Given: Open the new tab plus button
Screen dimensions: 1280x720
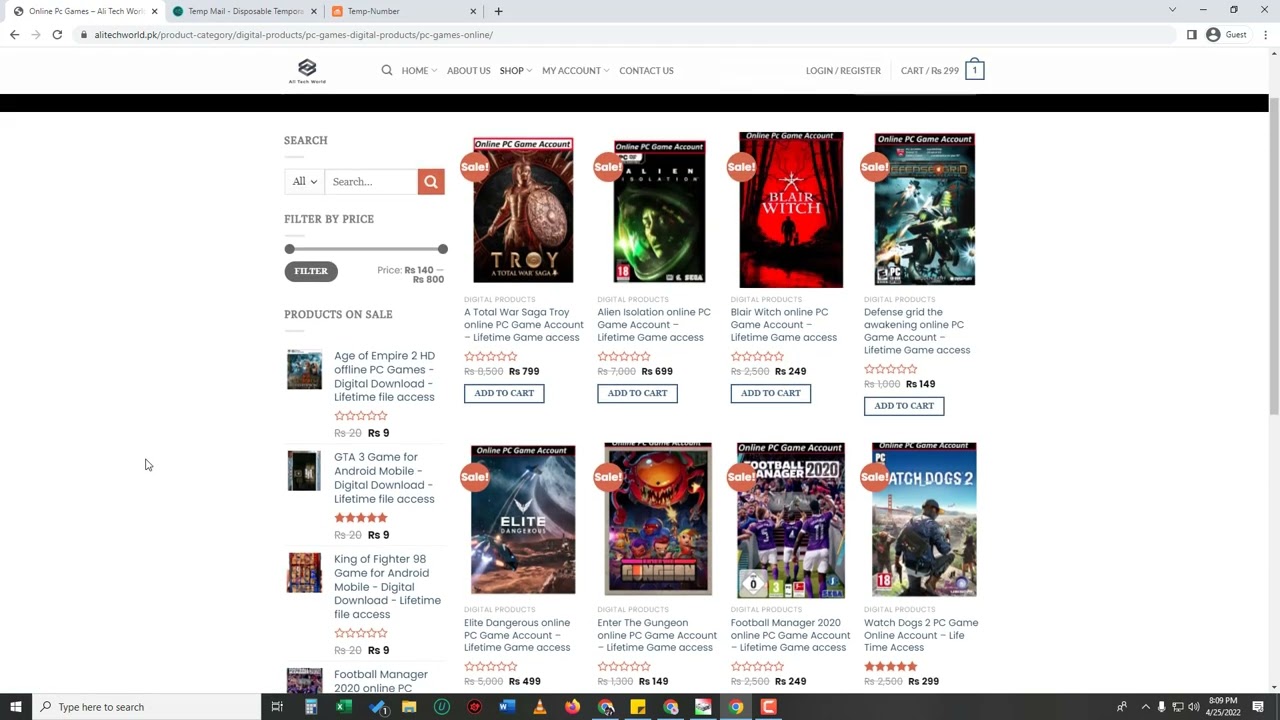Looking at the screenshot, I should 498,11.
